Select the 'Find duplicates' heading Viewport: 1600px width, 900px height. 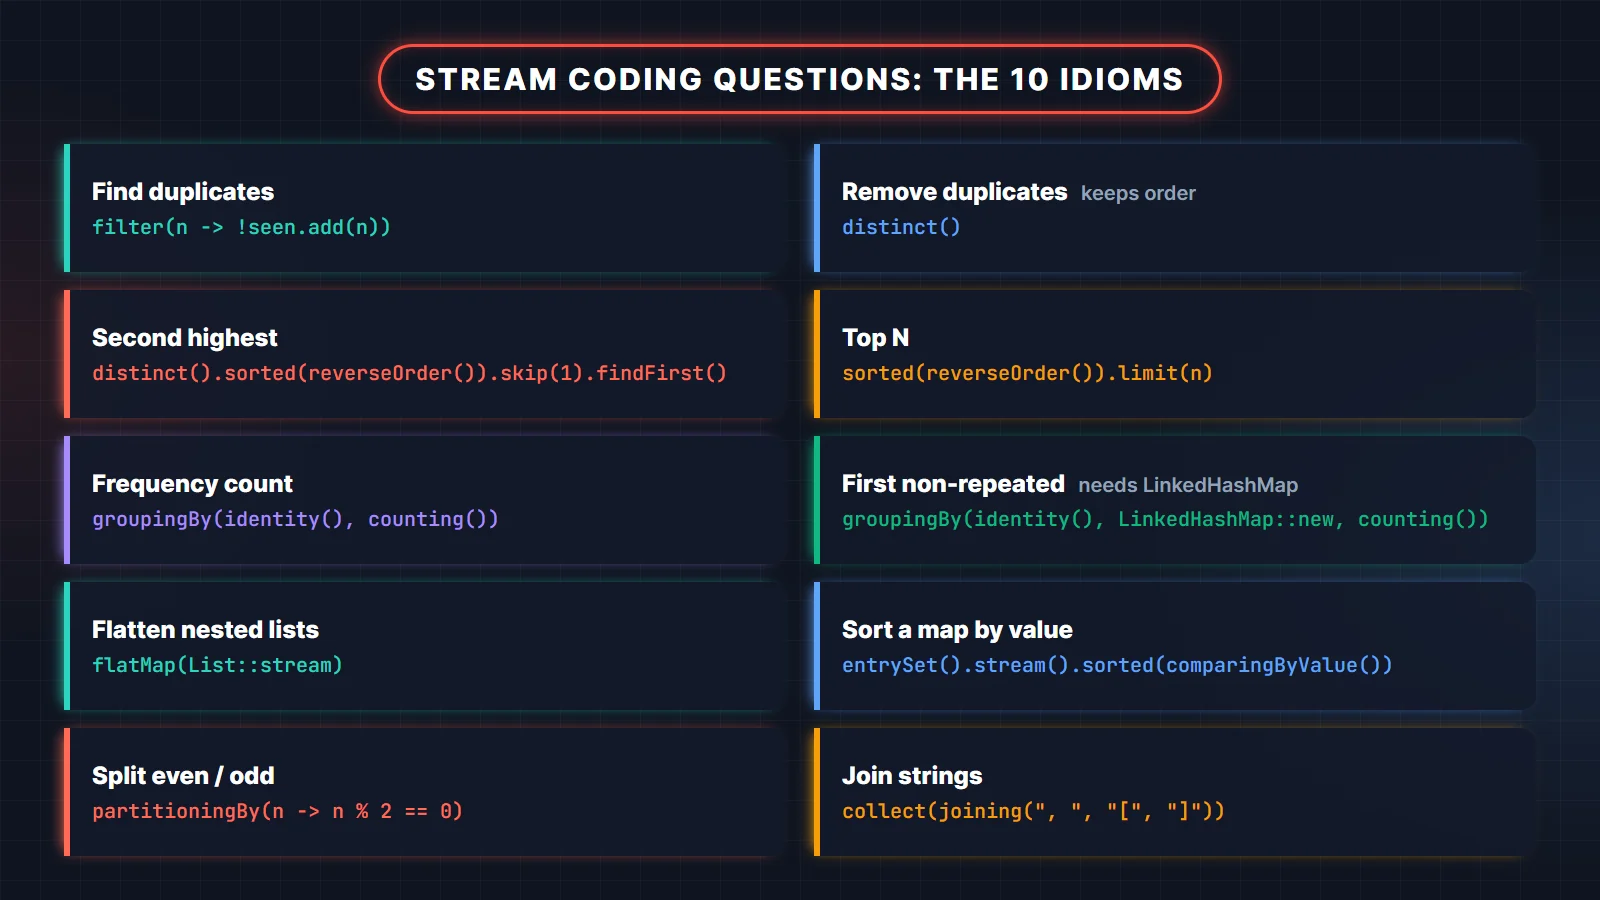tap(183, 191)
